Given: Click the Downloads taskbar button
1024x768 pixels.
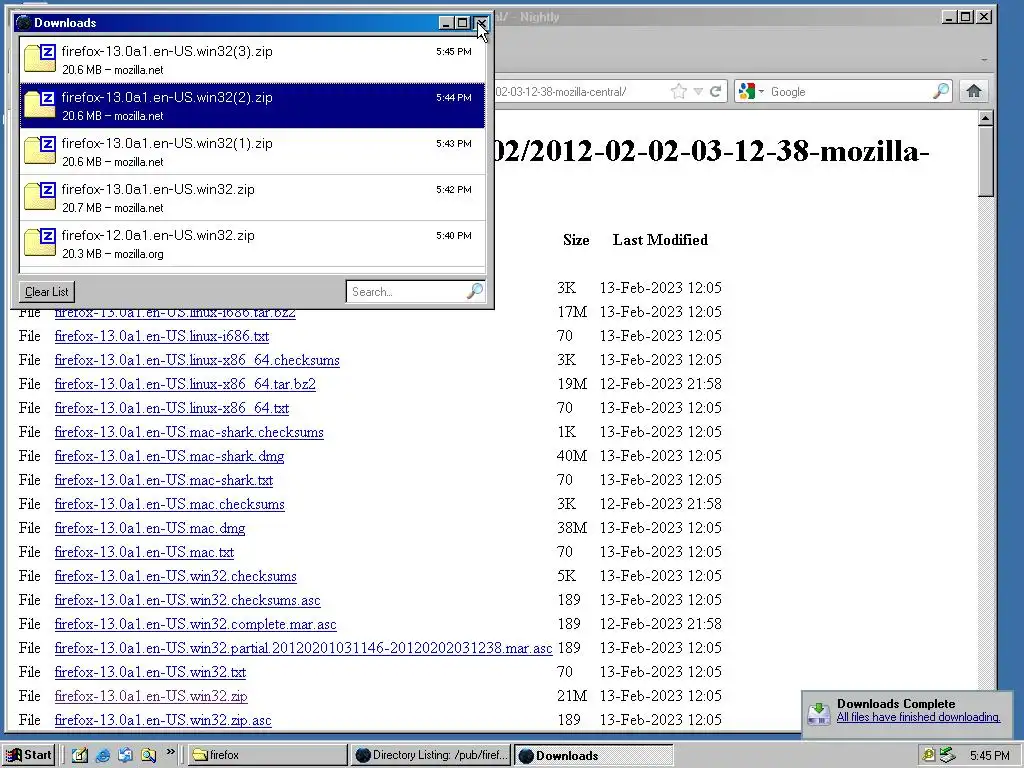Looking at the screenshot, I should (594, 756).
